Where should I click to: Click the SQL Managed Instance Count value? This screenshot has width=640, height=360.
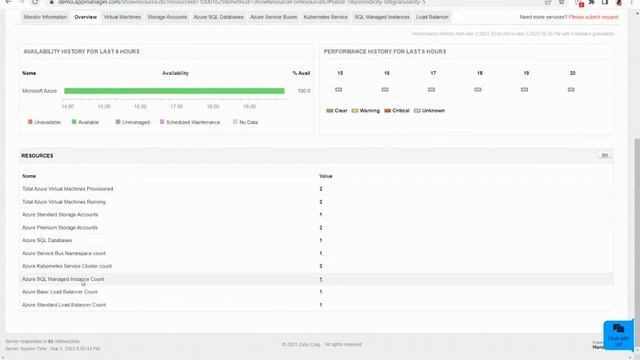tap(321, 279)
